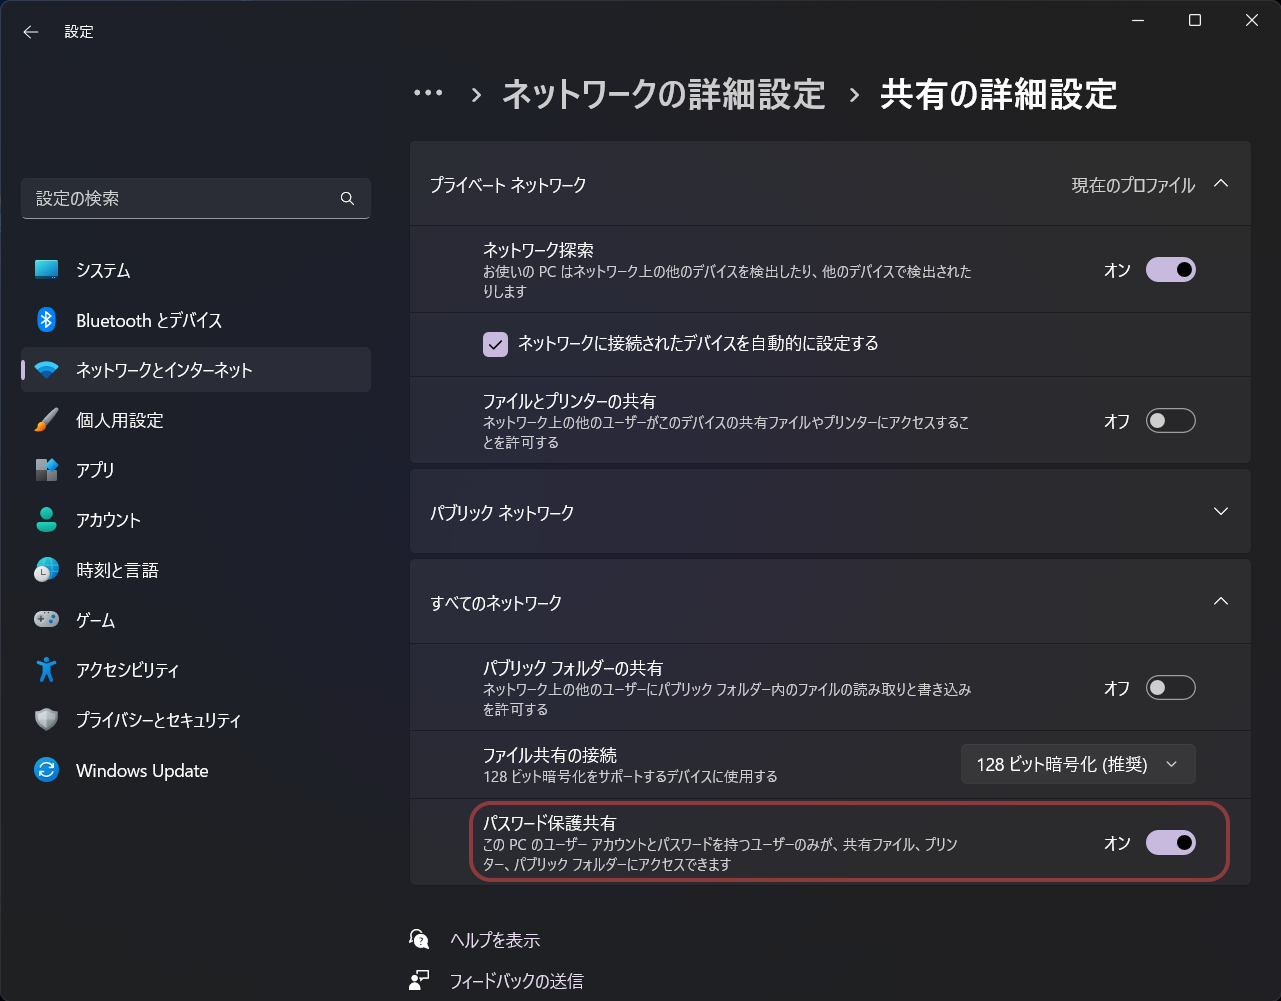Image resolution: width=1281 pixels, height=1001 pixels.
Task: Open Bluetooth とデバイス via its icon
Action: (46, 320)
